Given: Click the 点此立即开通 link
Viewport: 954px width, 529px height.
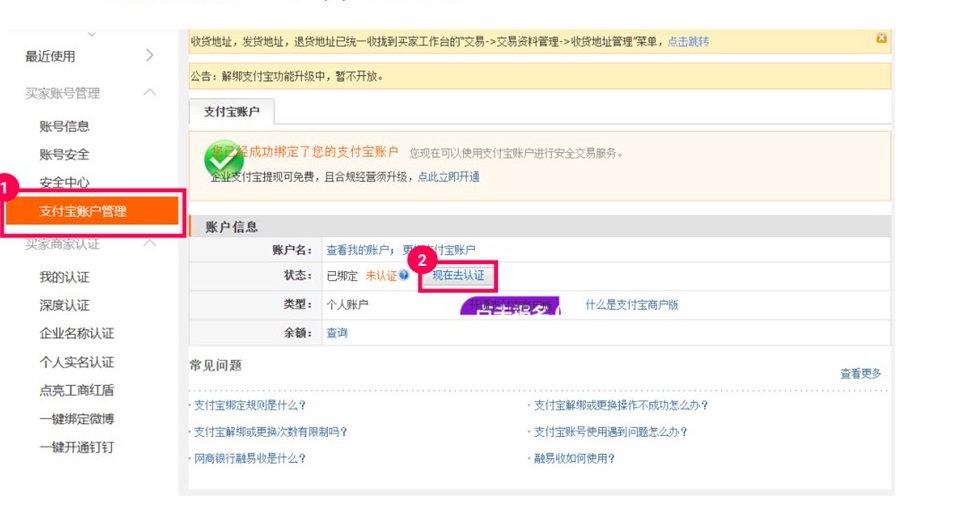Looking at the screenshot, I should click(x=448, y=177).
